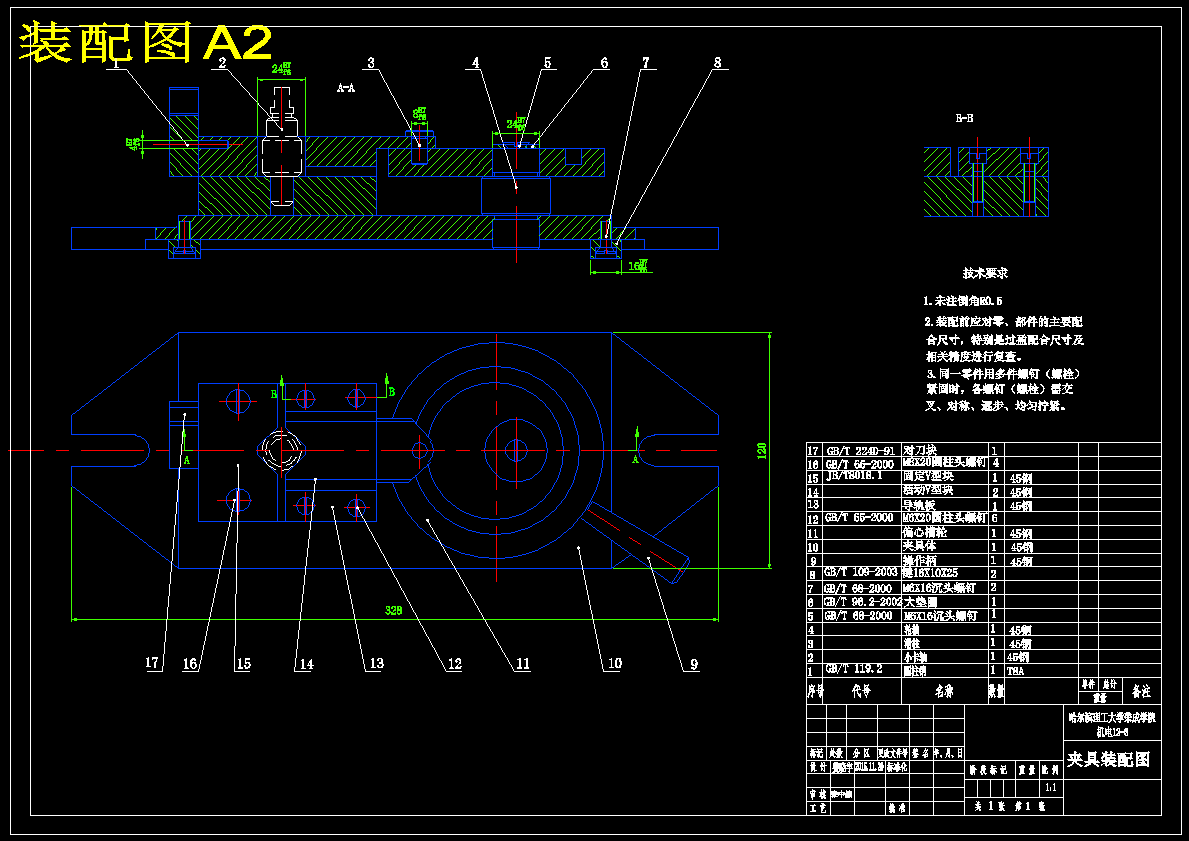The image size is (1189, 841).
Task: Click the '审核' title block cell
Action: pyautogui.click(x=817, y=795)
